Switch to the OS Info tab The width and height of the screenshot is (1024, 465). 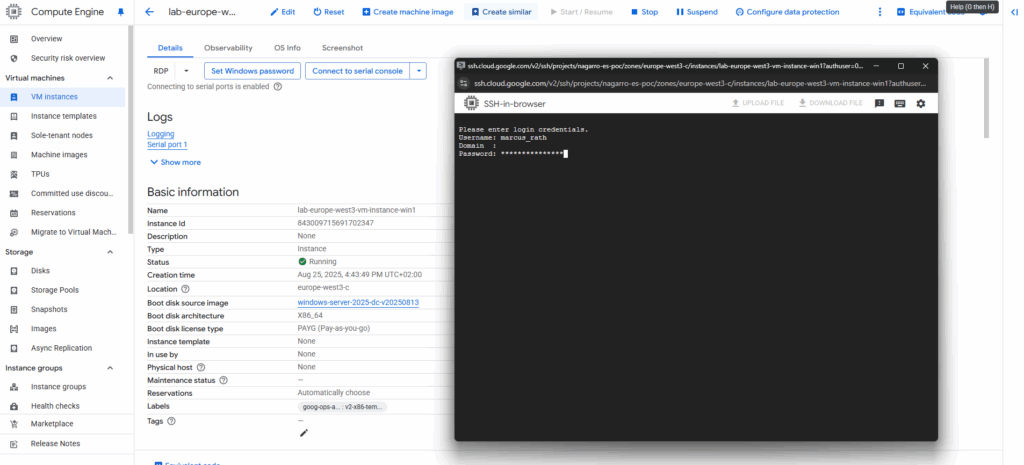coord(287,48)
